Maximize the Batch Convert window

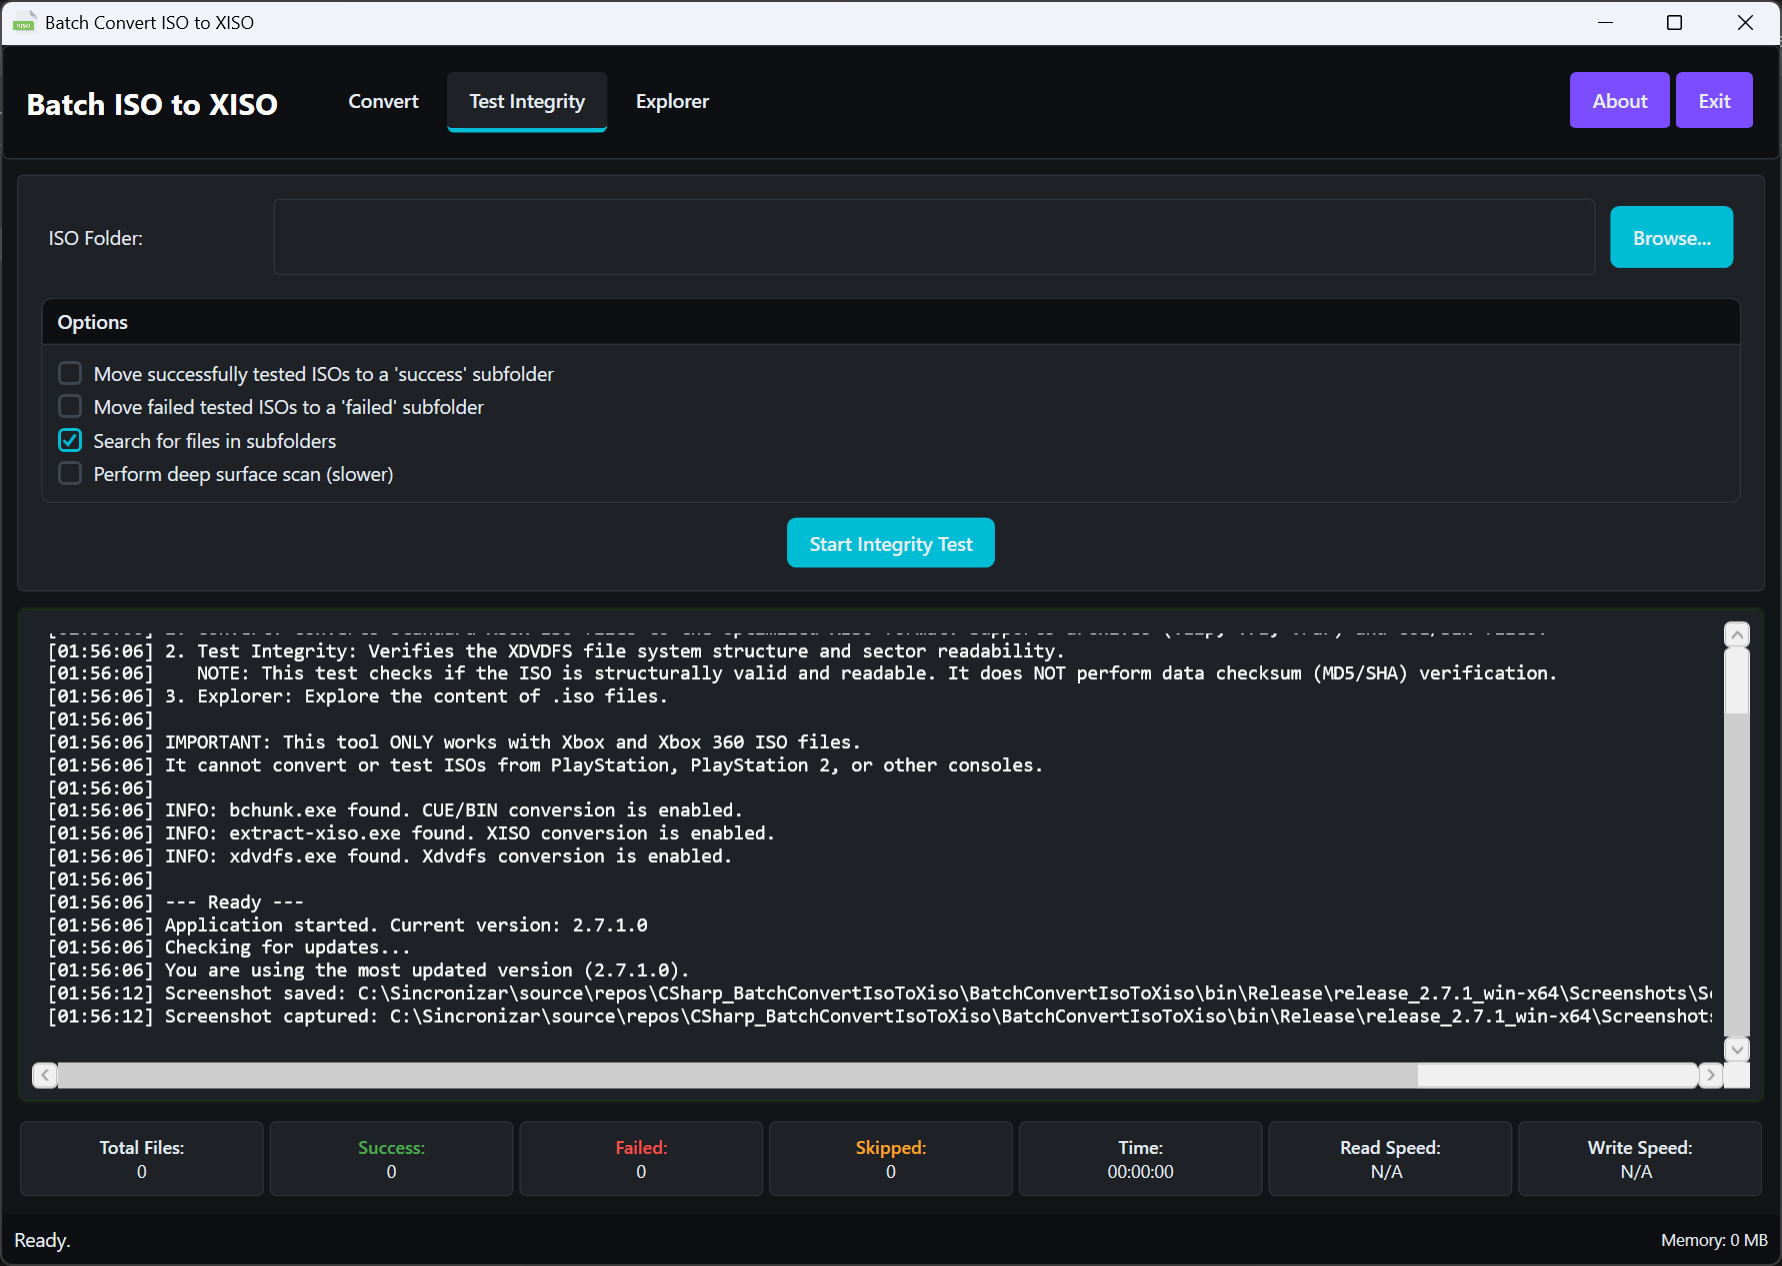tap(1675, 22)
